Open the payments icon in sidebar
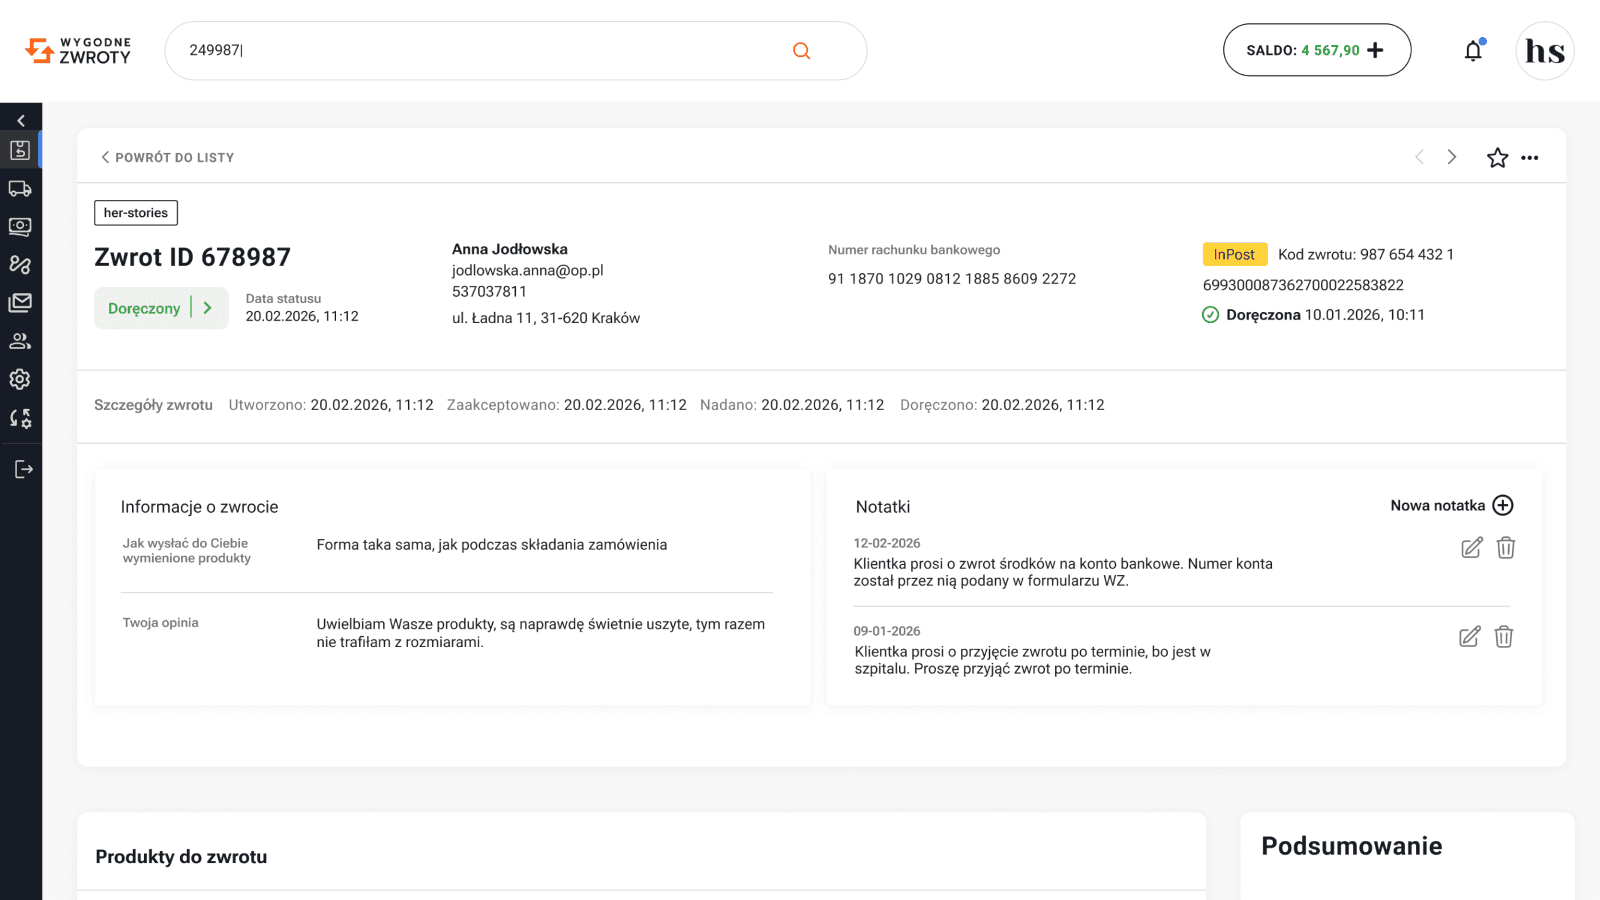The width and height of the screenshot is (1600, 900). pos(20,226)
